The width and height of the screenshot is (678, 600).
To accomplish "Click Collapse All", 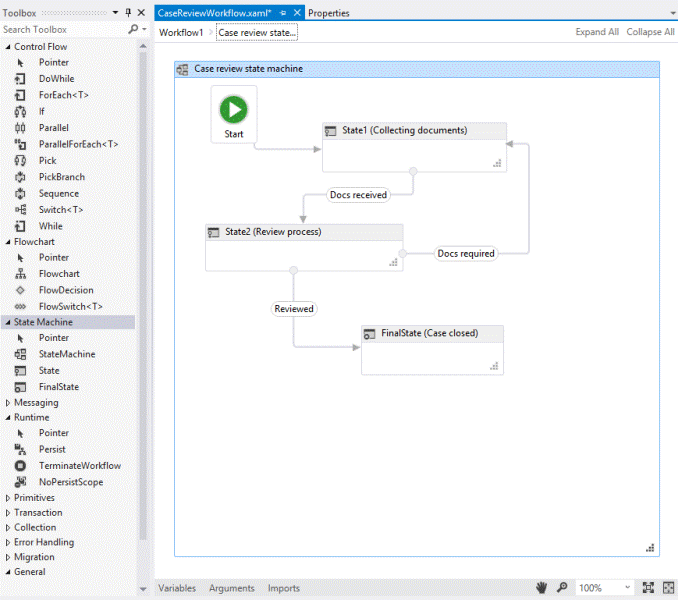I will coord(650,32).
